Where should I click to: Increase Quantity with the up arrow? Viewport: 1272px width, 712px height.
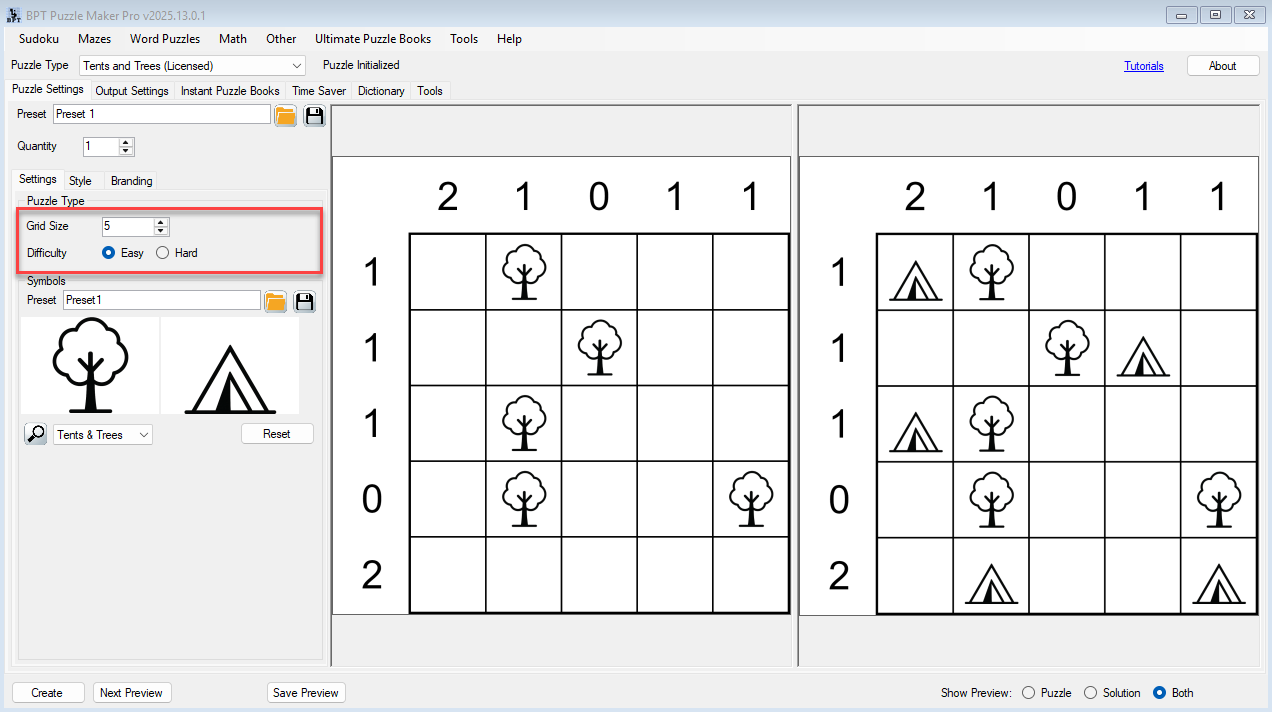point(126,142)
